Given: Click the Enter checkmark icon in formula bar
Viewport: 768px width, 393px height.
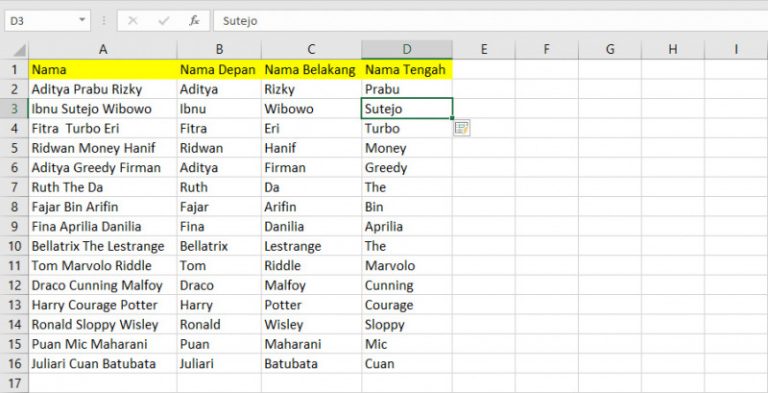Looking at the screenshot, I should click(x=164, y=21).
